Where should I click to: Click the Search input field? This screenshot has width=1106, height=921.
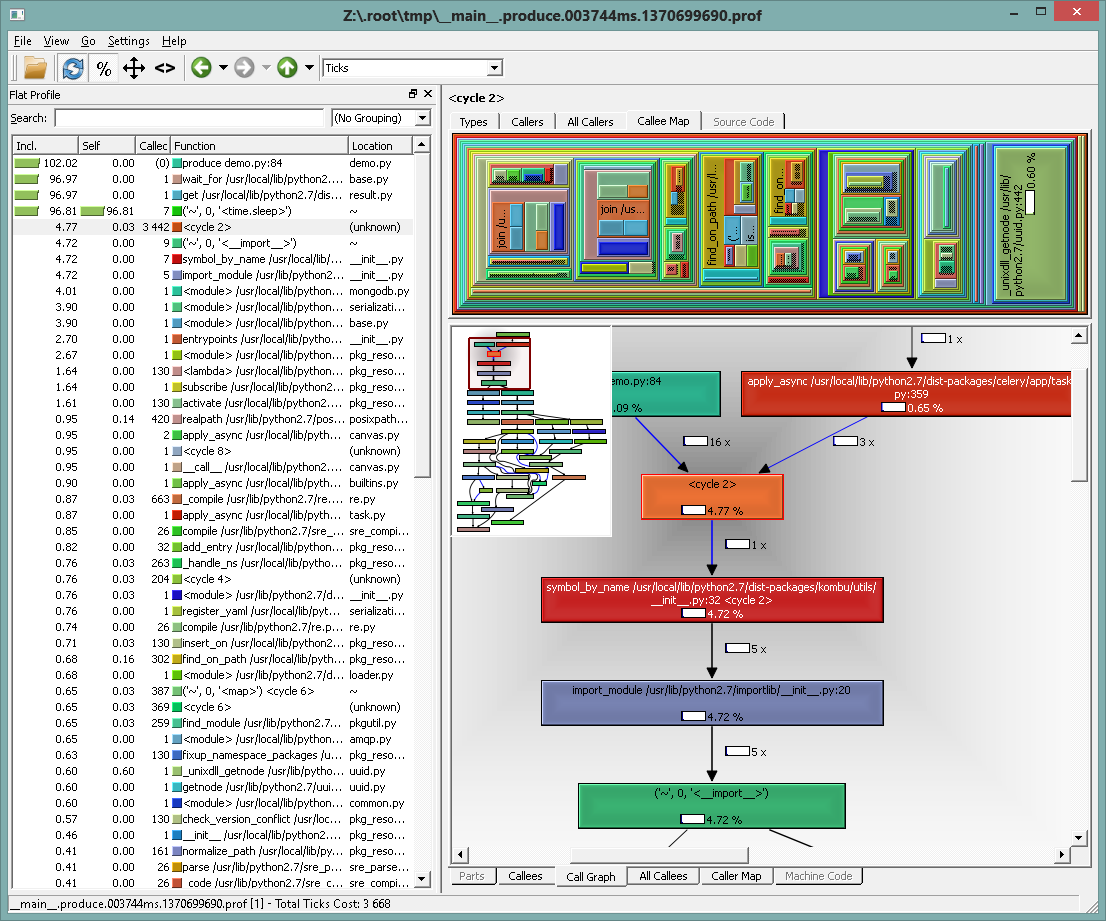click(x=189, y=118)
